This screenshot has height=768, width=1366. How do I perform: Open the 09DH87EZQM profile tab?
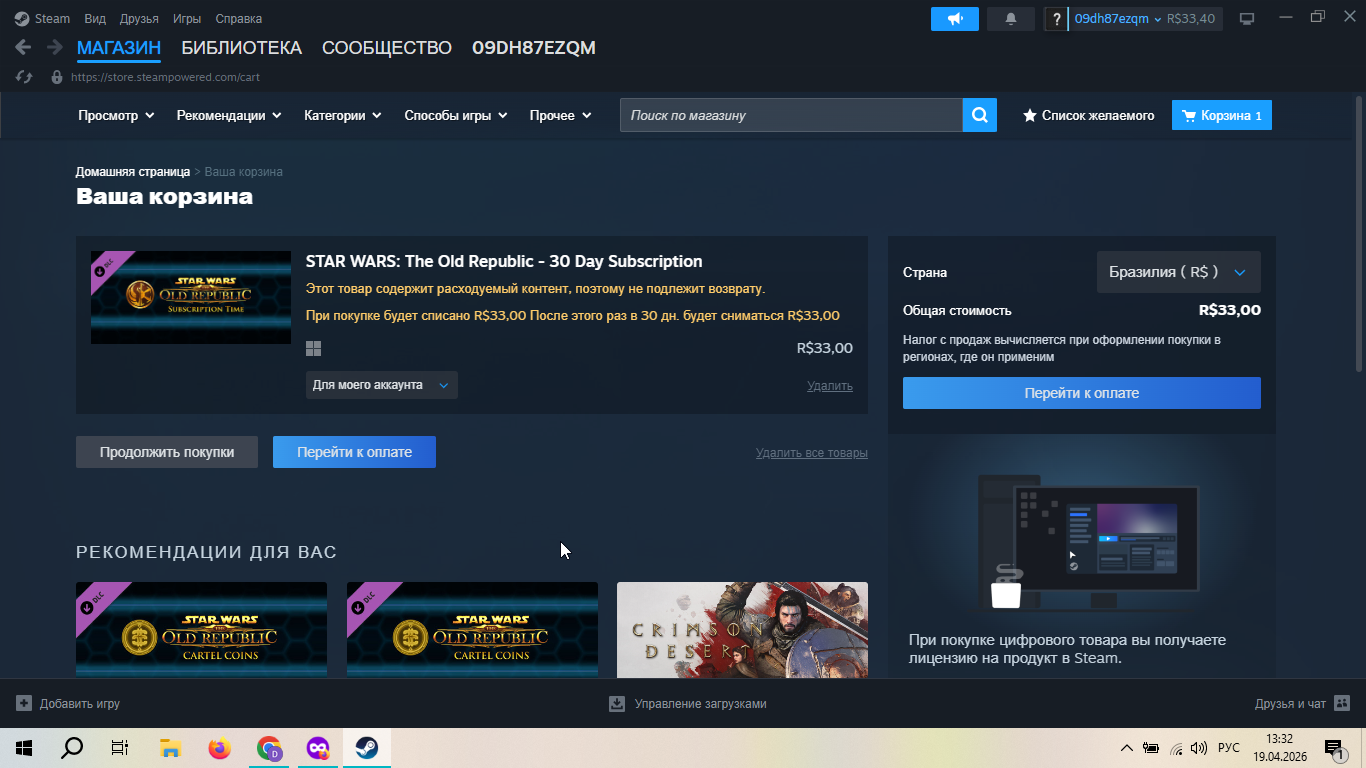coord(534,48)
